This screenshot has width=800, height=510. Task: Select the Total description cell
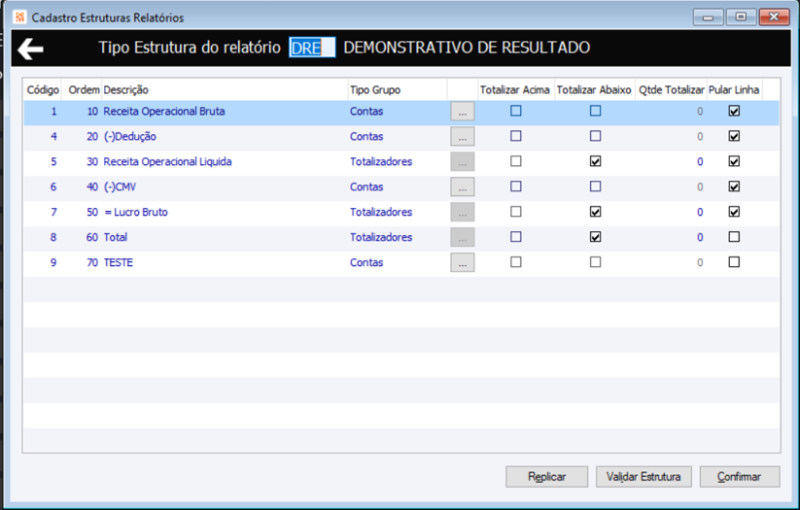tap(224, 237)
